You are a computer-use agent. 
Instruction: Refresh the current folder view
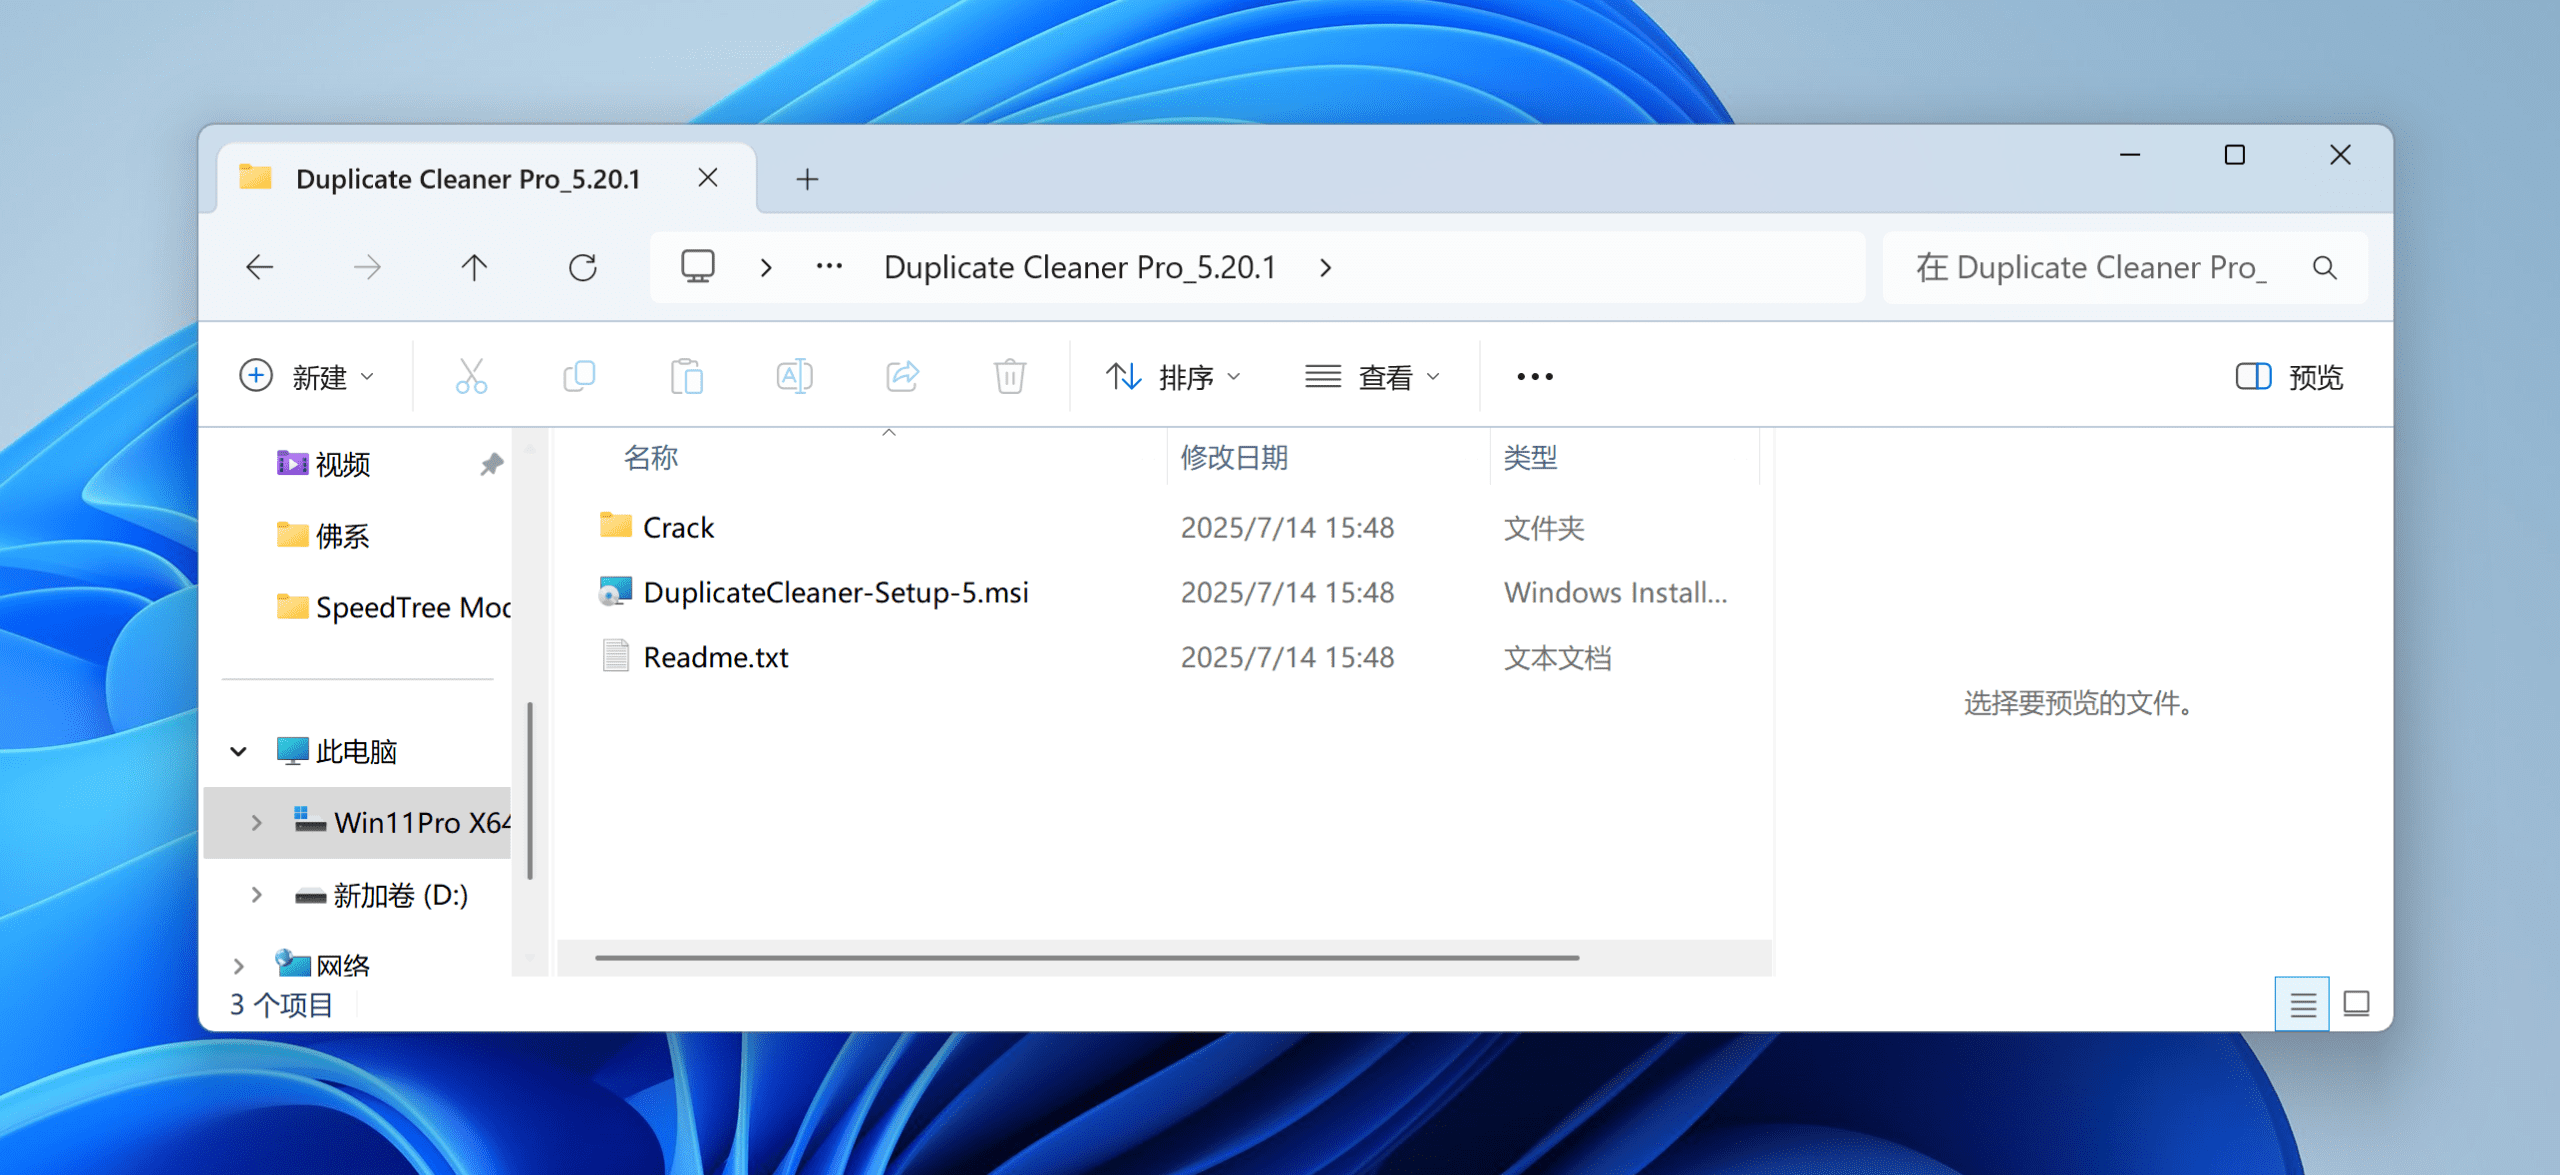coord(583,267)
